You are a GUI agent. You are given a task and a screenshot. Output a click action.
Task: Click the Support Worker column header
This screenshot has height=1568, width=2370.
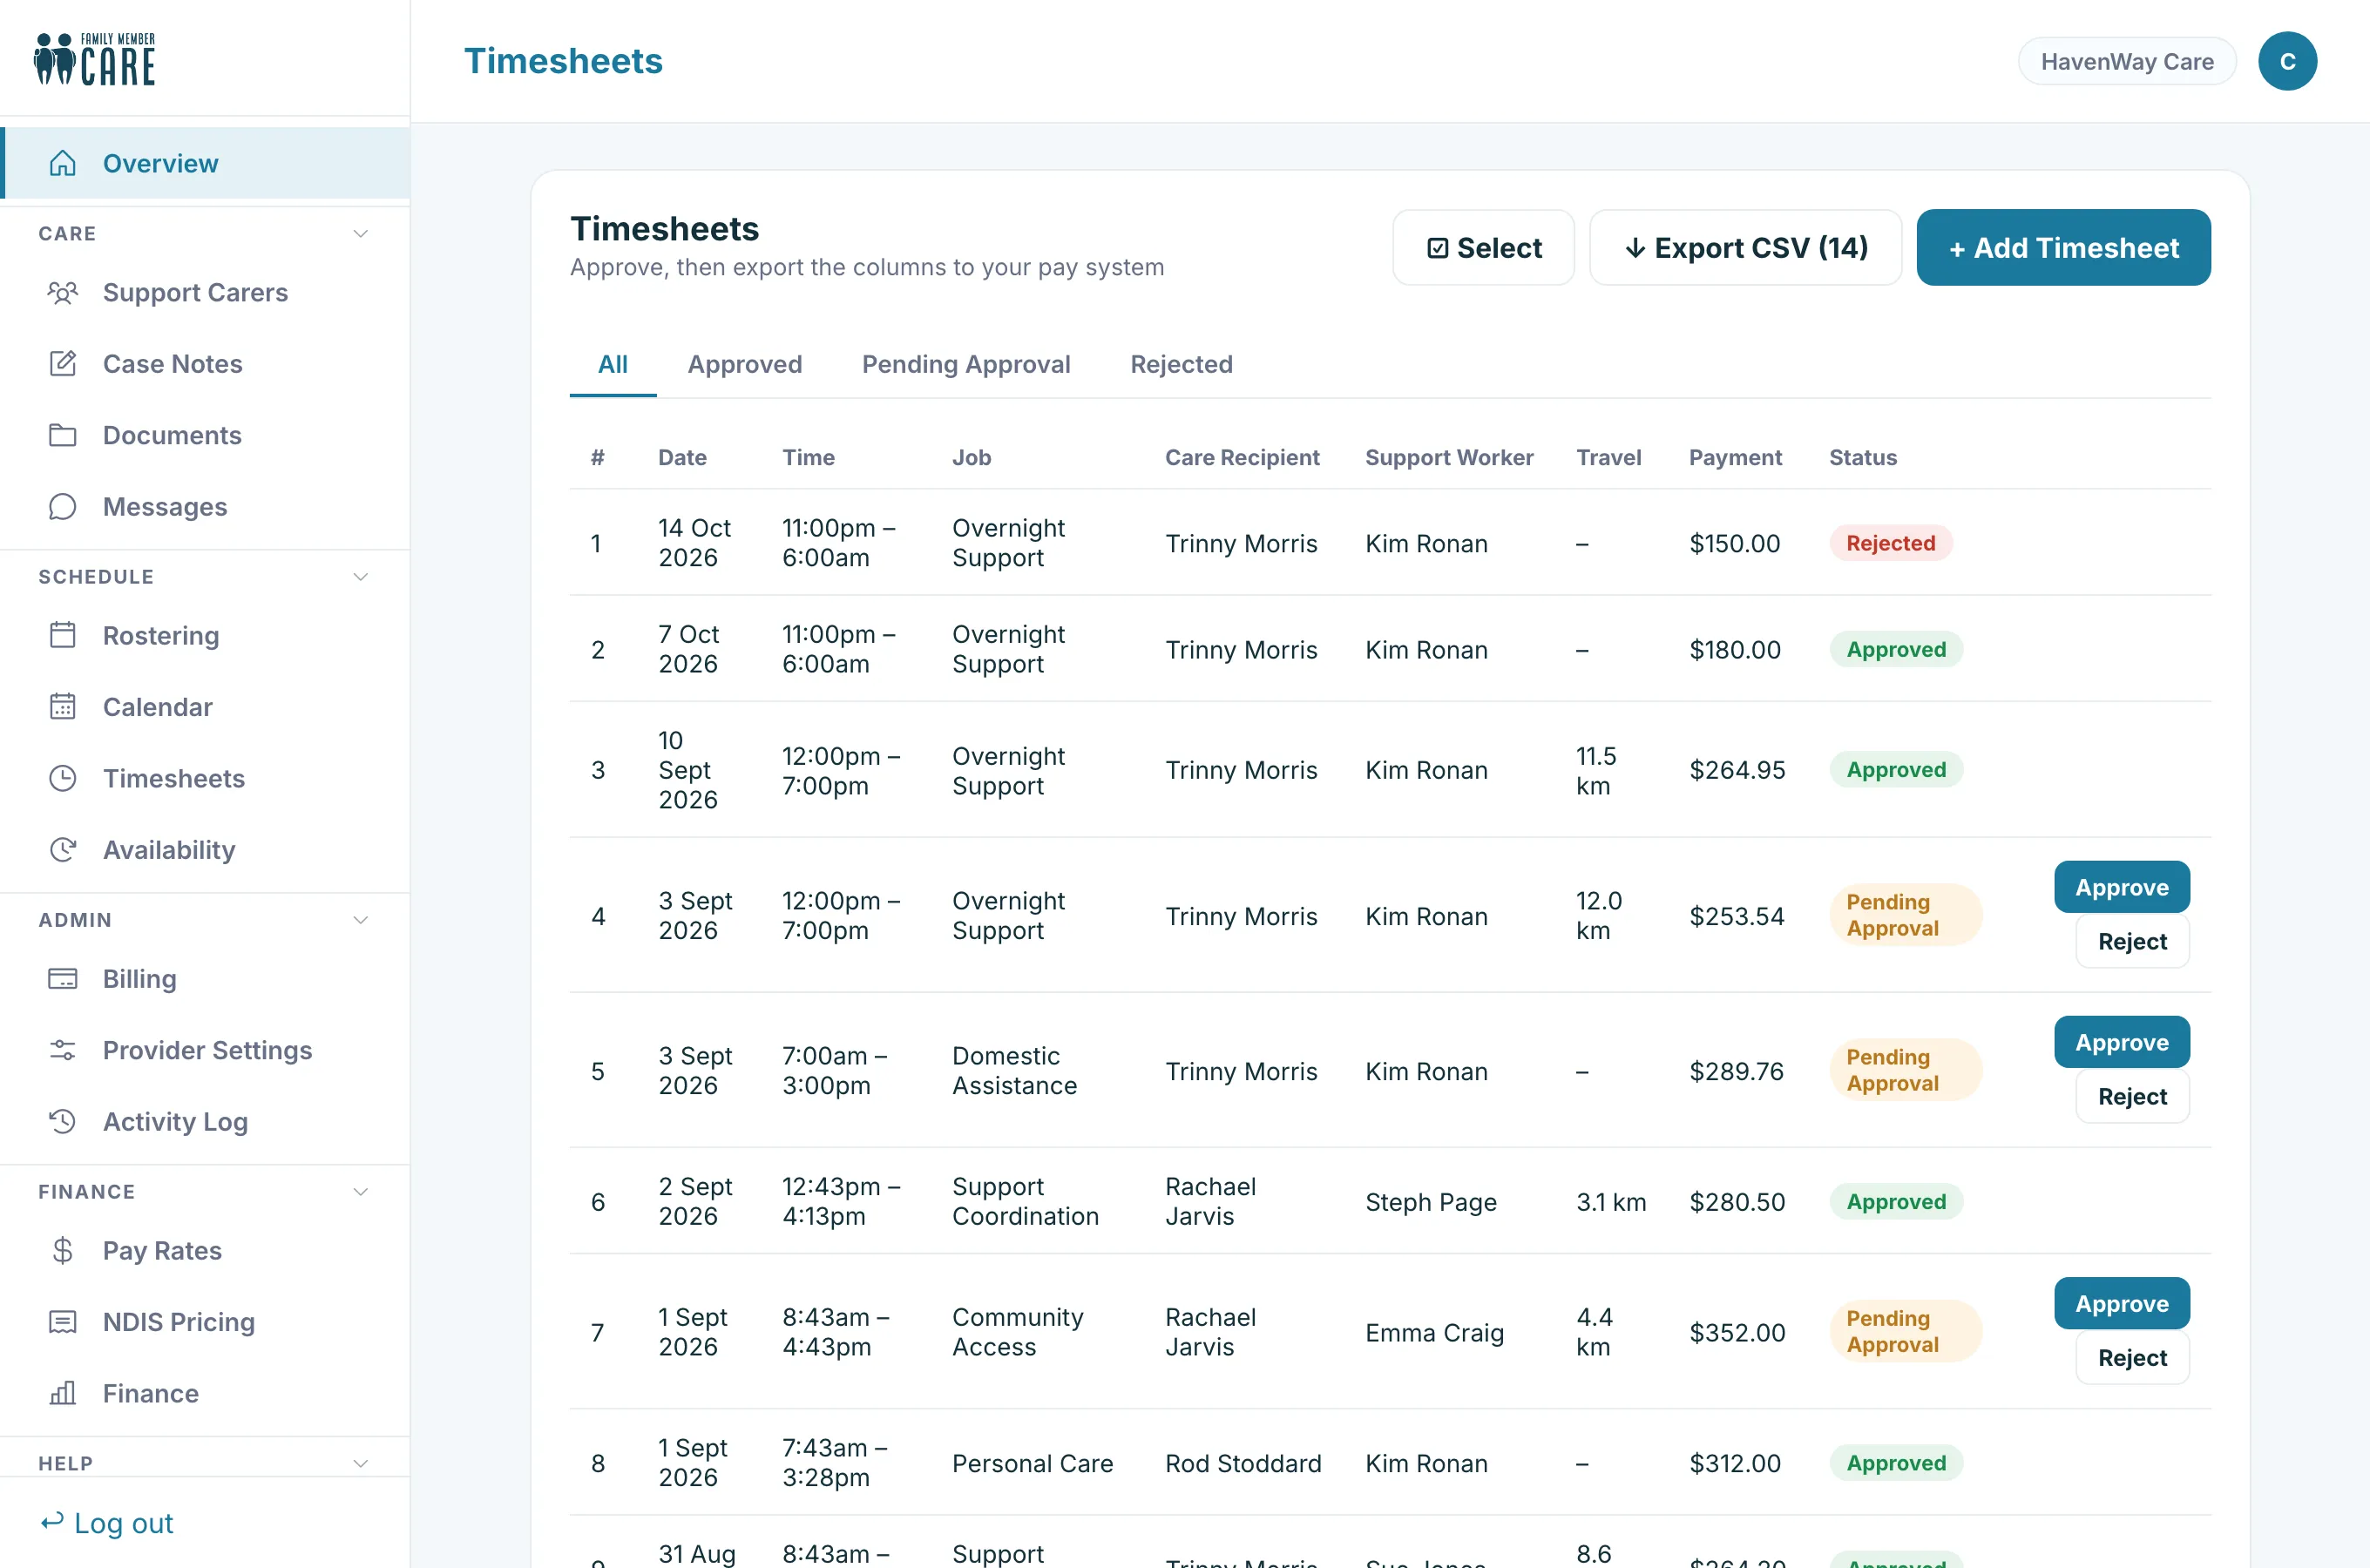click(1449, 457)
